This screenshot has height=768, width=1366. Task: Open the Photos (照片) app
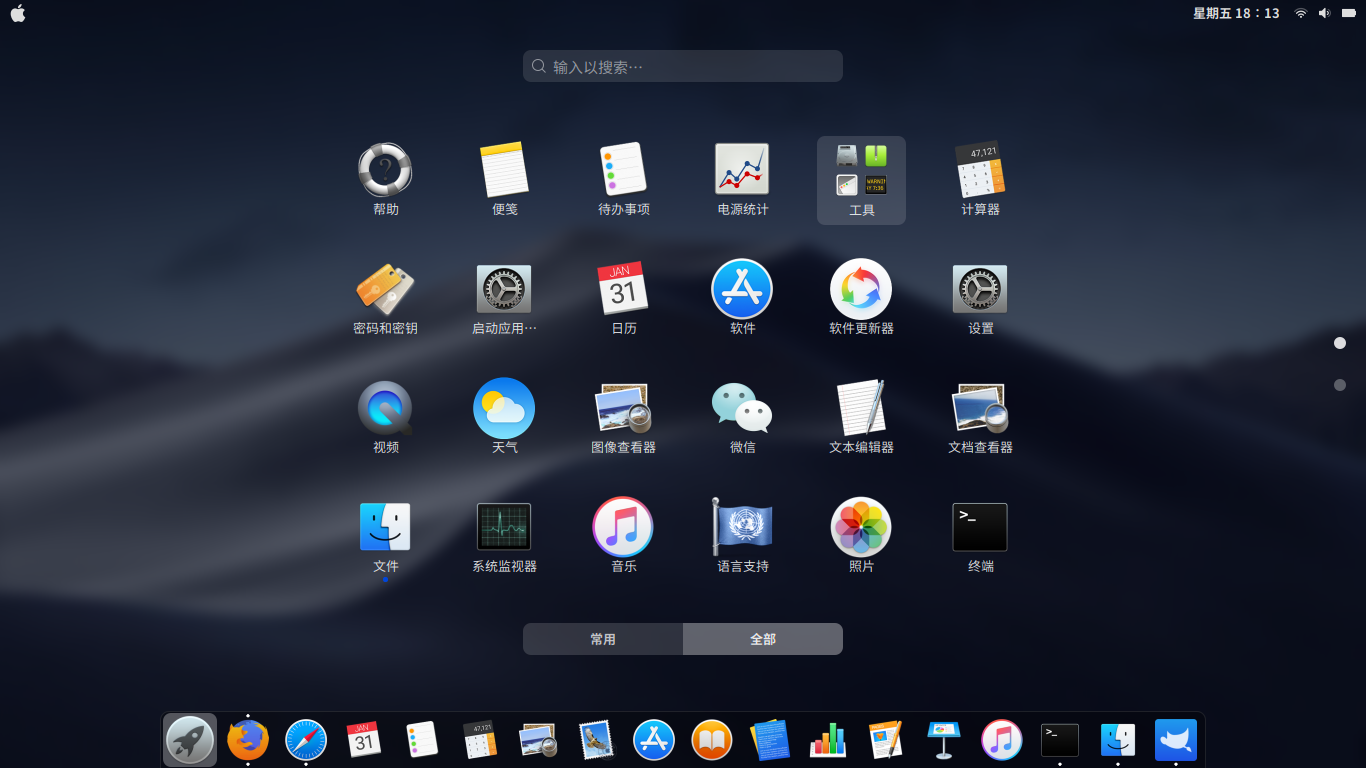[x=860, y=527]
